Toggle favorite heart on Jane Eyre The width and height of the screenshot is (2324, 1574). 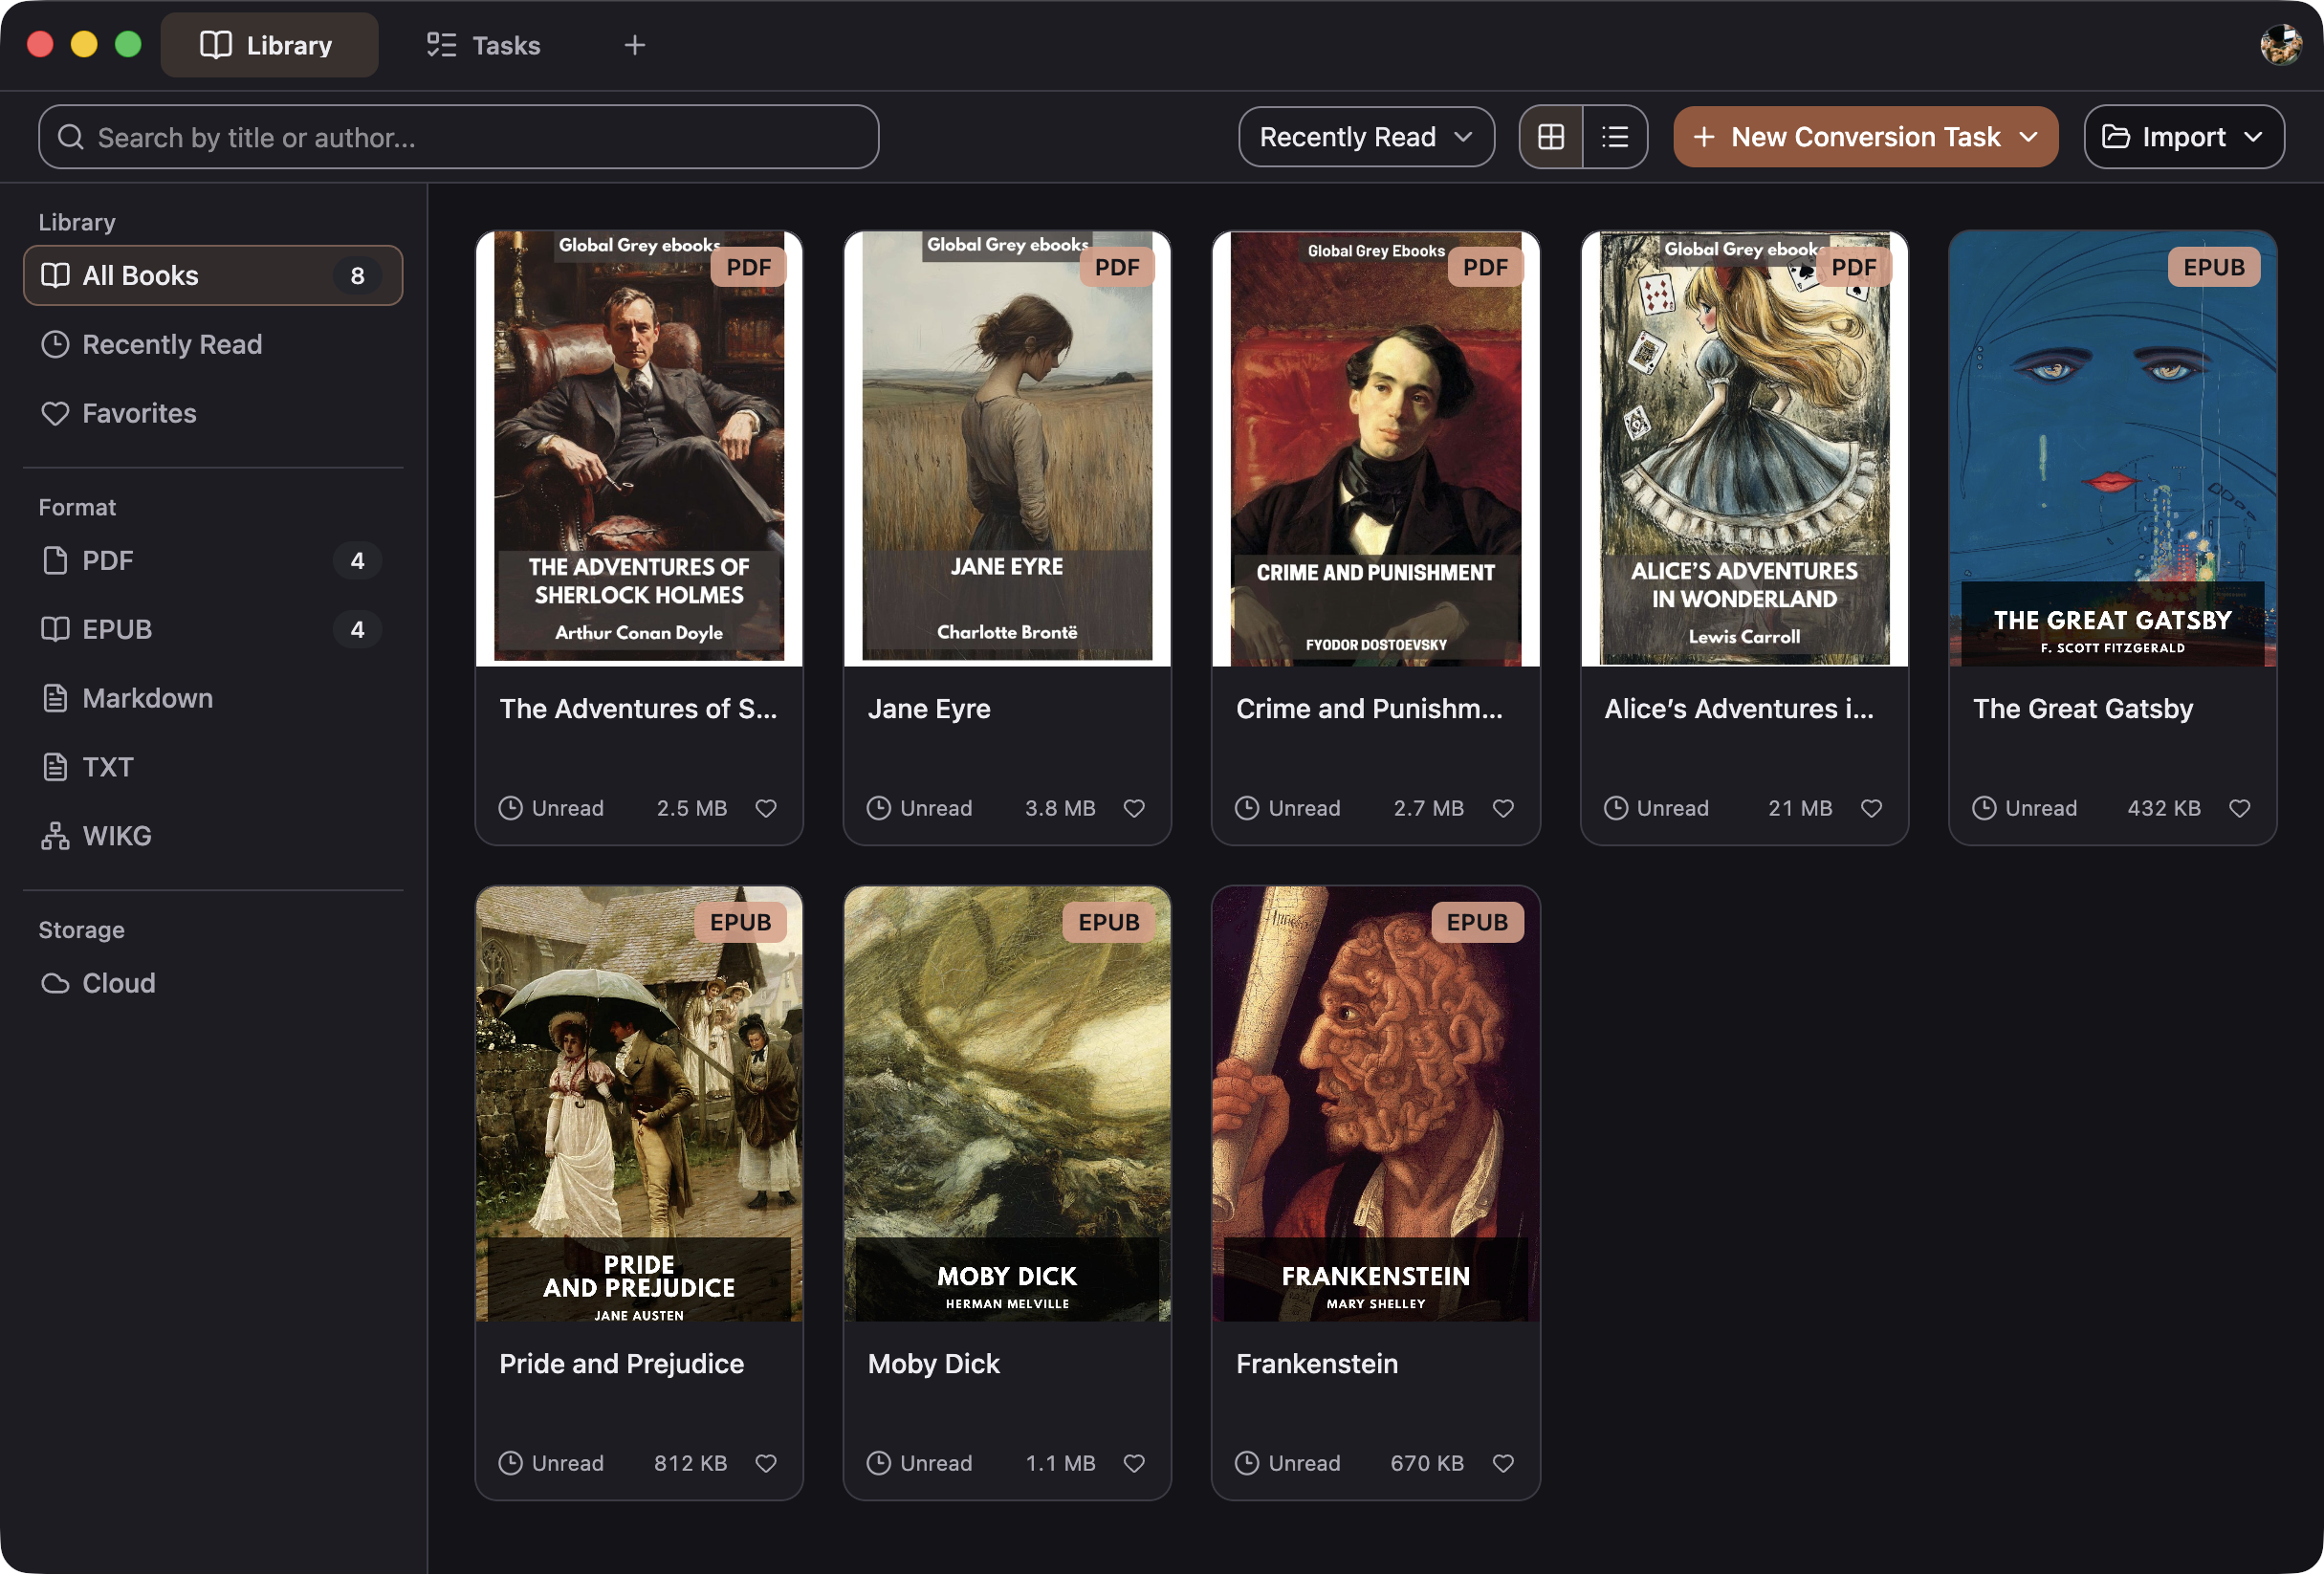click(x=1134, y=808)
